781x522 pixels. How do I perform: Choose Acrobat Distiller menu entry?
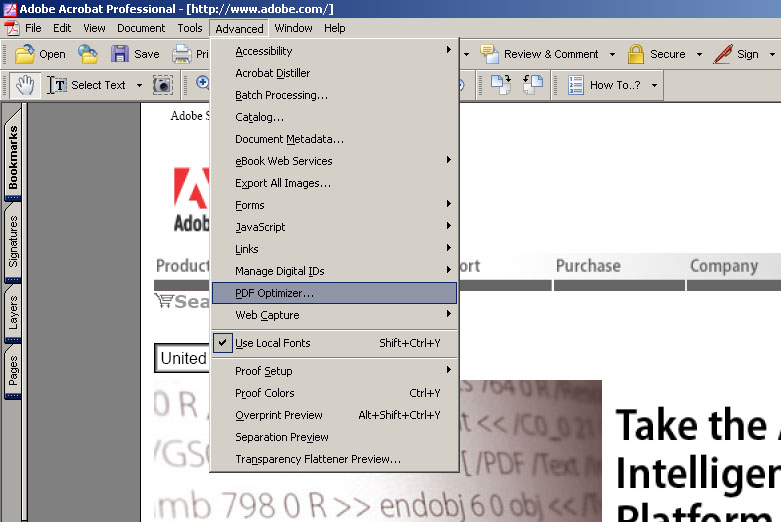(x=334, y=73)
